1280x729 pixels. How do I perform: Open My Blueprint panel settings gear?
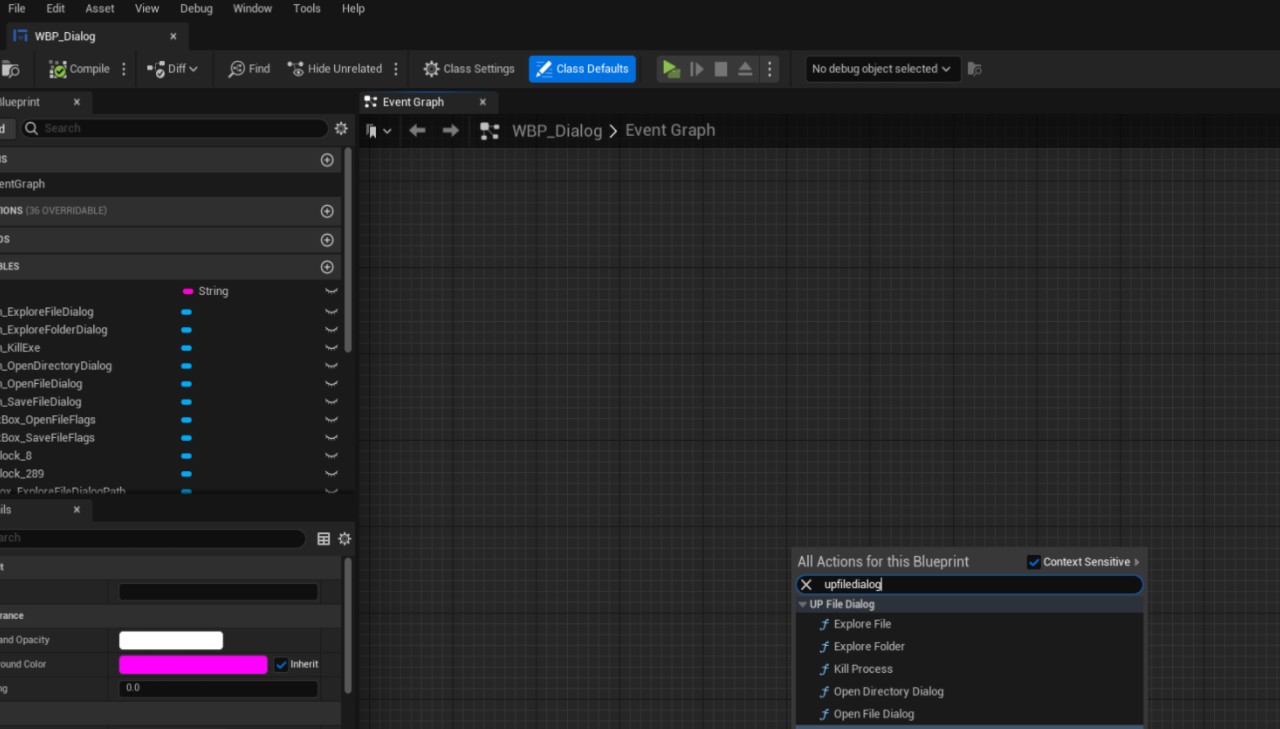tap(341, 128)
